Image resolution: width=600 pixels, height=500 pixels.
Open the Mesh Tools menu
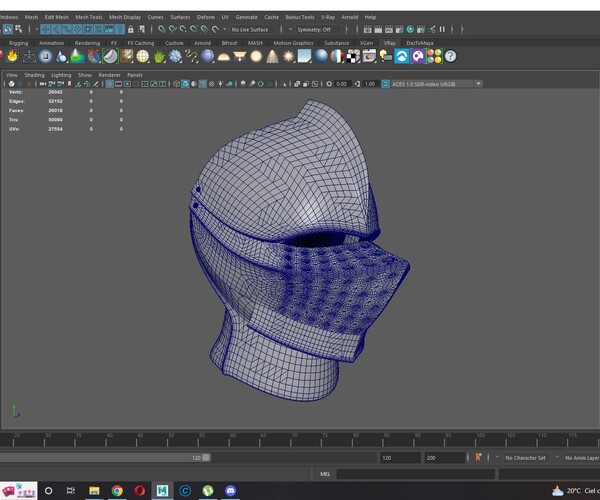[x=89, y=17]
